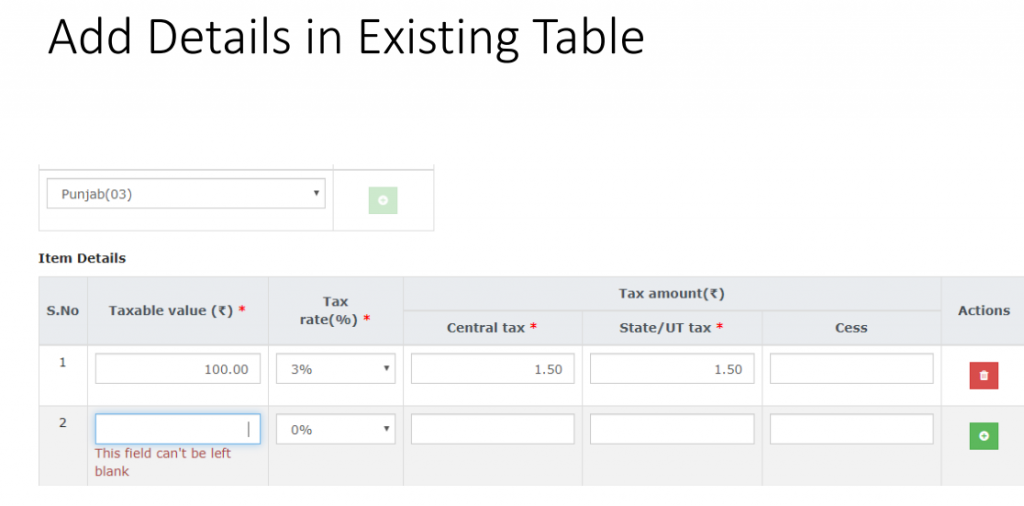The width and height of the screenshot is (1024, 506).
Task: Click the Tax amount(₹) header
Action: click(x=672, y=294)
